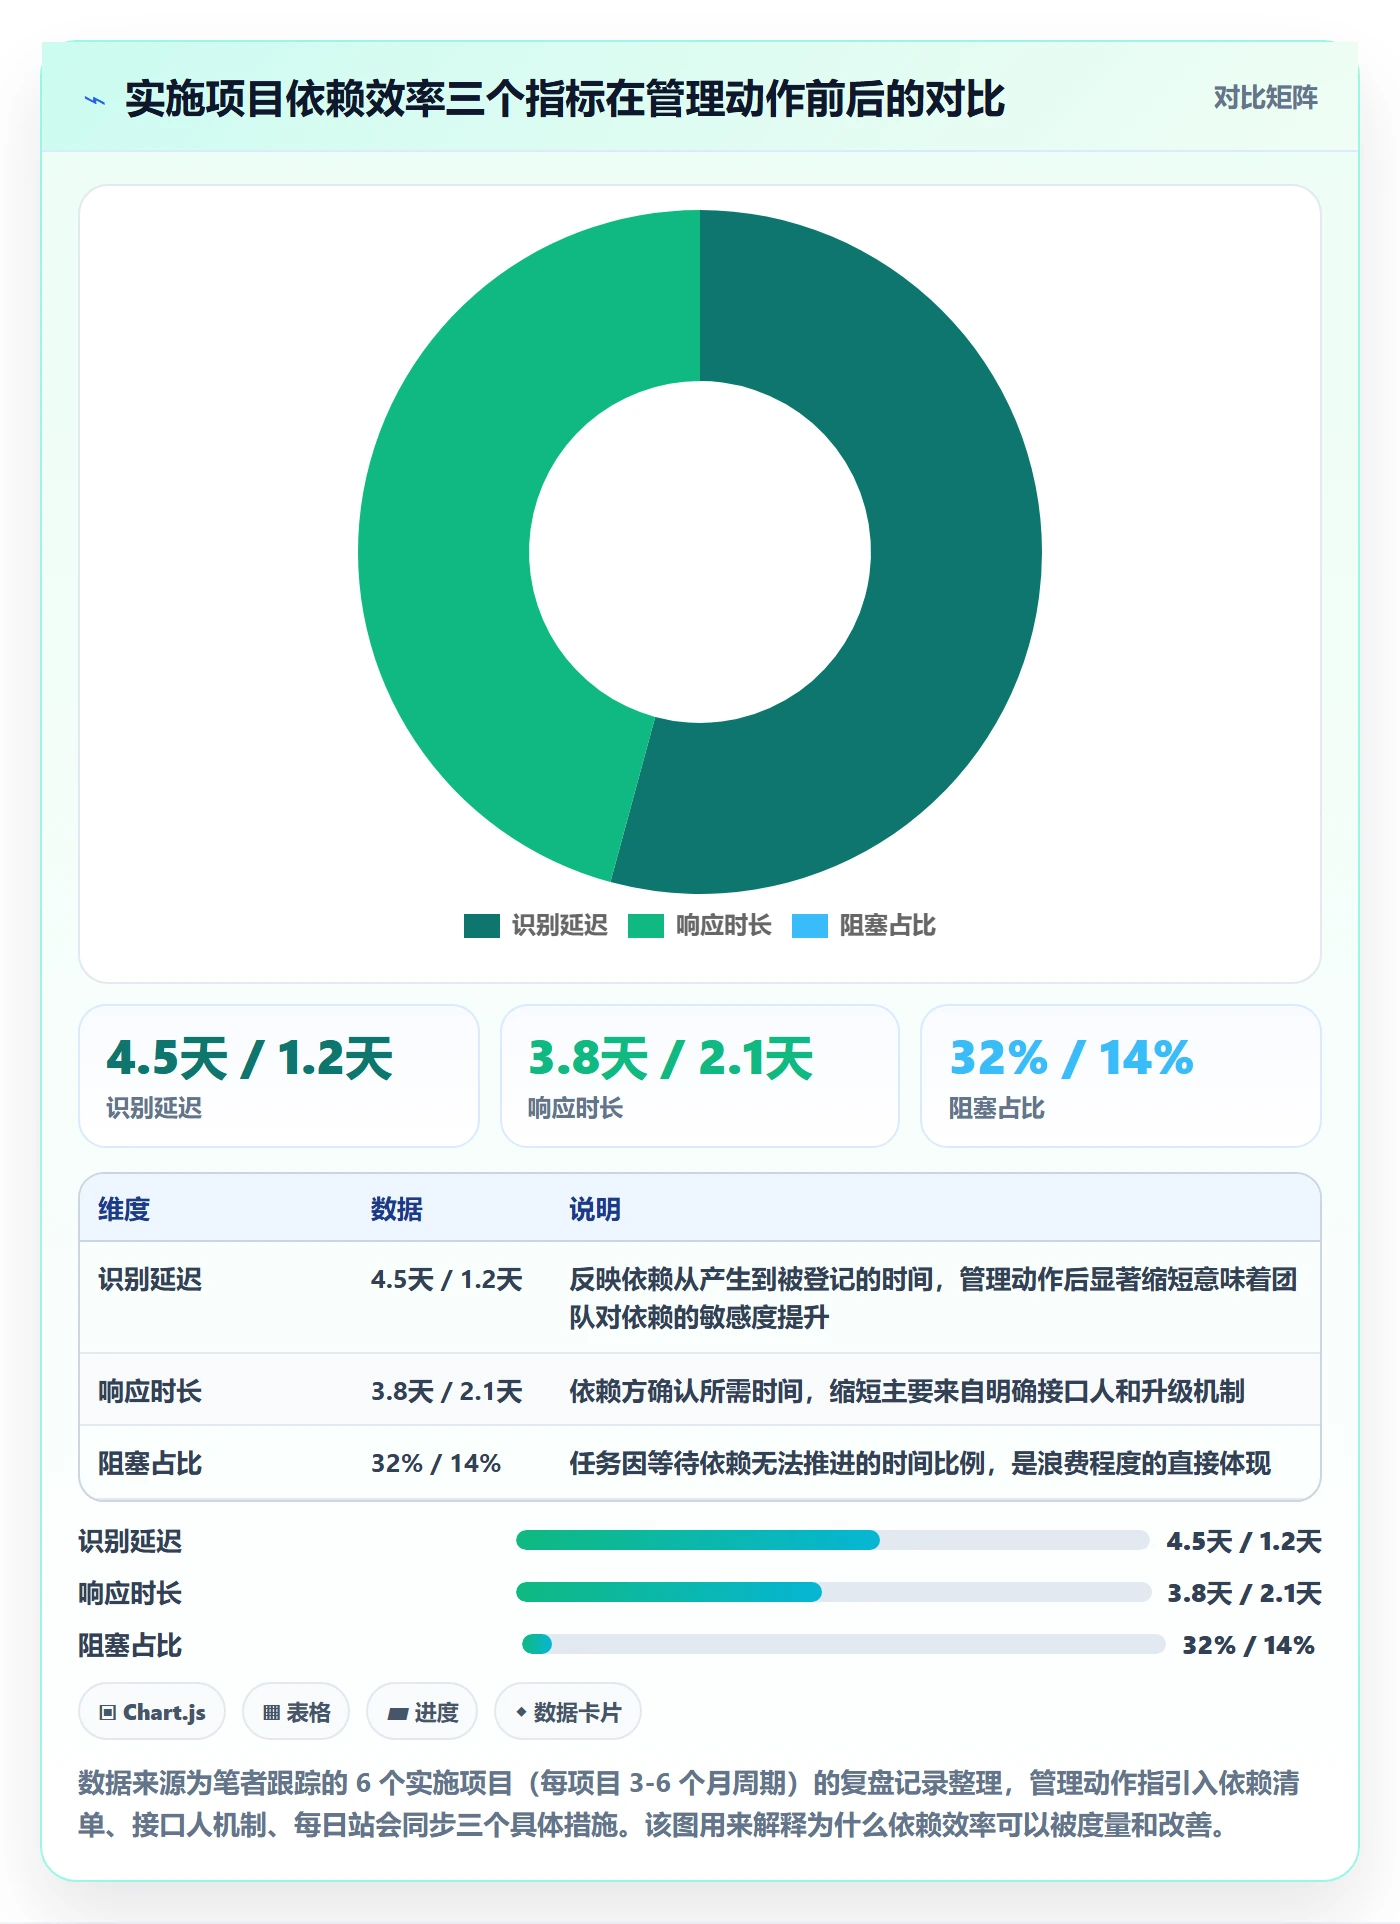The width and height of the screenshot is (1400, 1924).
Task: Click the 响应时长 progress bar
Action: (834, 1592)
